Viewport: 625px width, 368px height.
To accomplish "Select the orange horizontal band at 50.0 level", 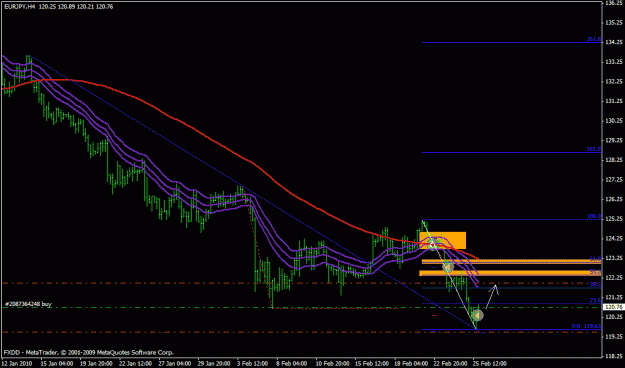I will [510, 273].
